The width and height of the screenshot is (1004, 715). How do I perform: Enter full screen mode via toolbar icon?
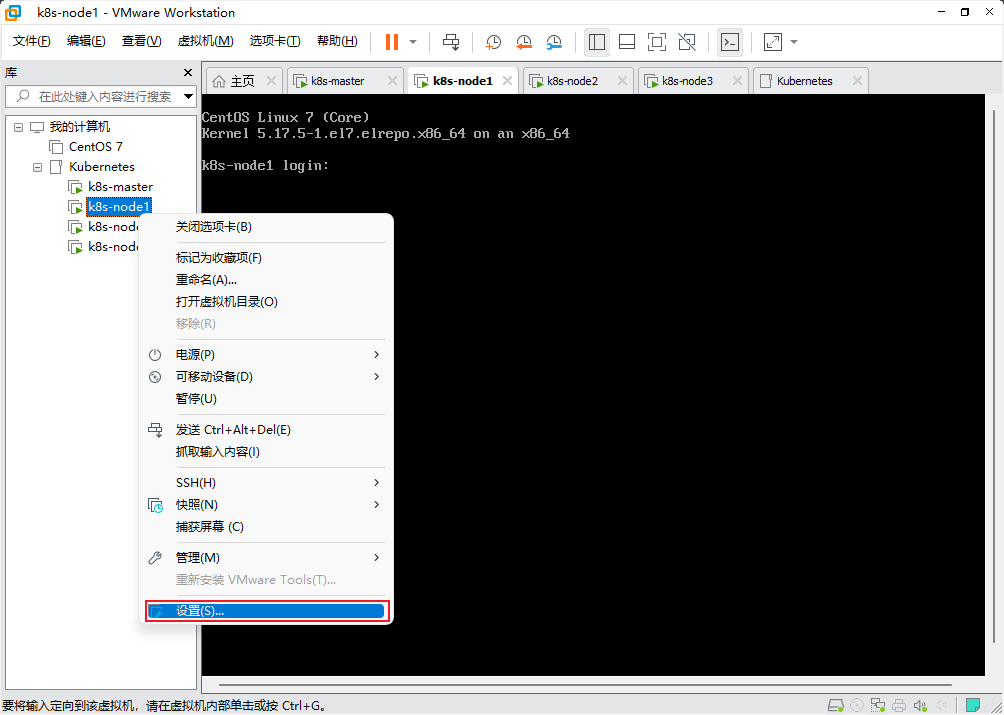pos(657,42)
